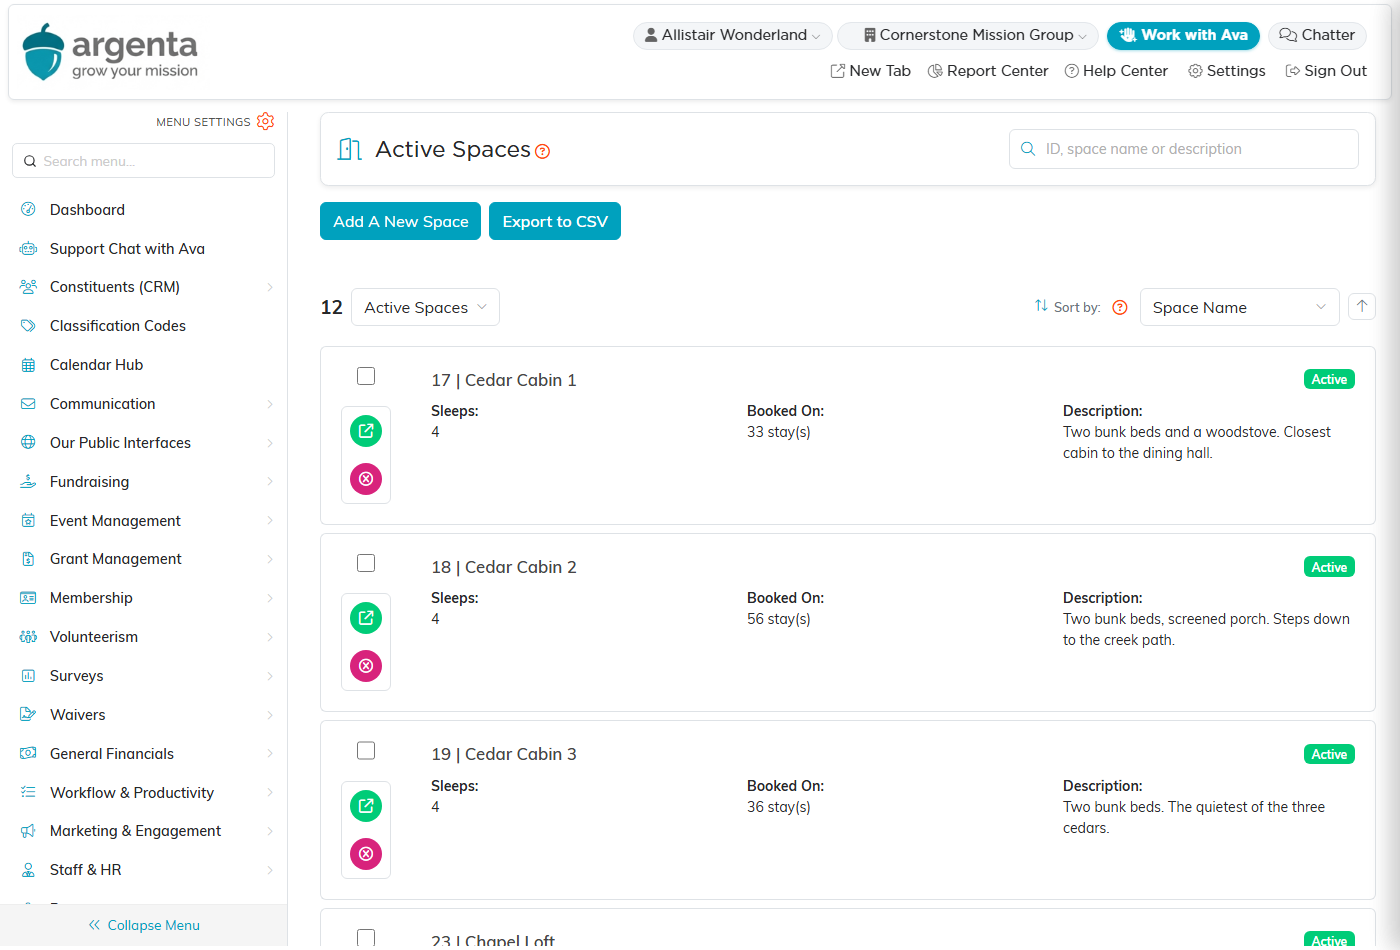
Task: Click the '17 | Cedar Cabin 1' title
Action: pyautogui.click(x=504, y=380)
